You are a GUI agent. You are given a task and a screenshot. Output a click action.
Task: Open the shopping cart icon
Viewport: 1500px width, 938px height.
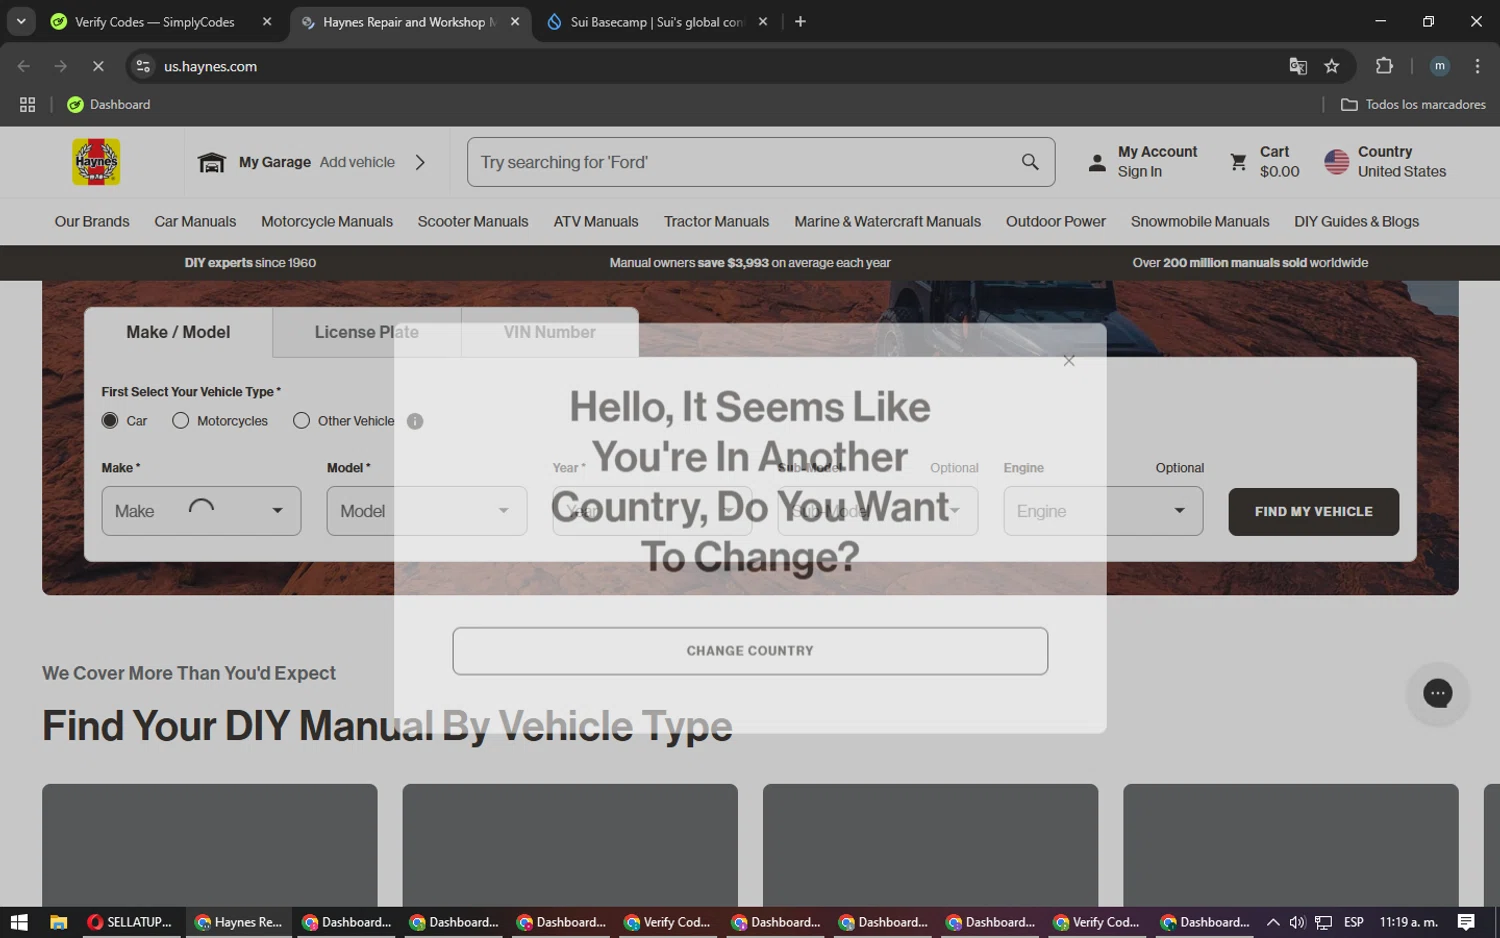tap(1238, 162)
